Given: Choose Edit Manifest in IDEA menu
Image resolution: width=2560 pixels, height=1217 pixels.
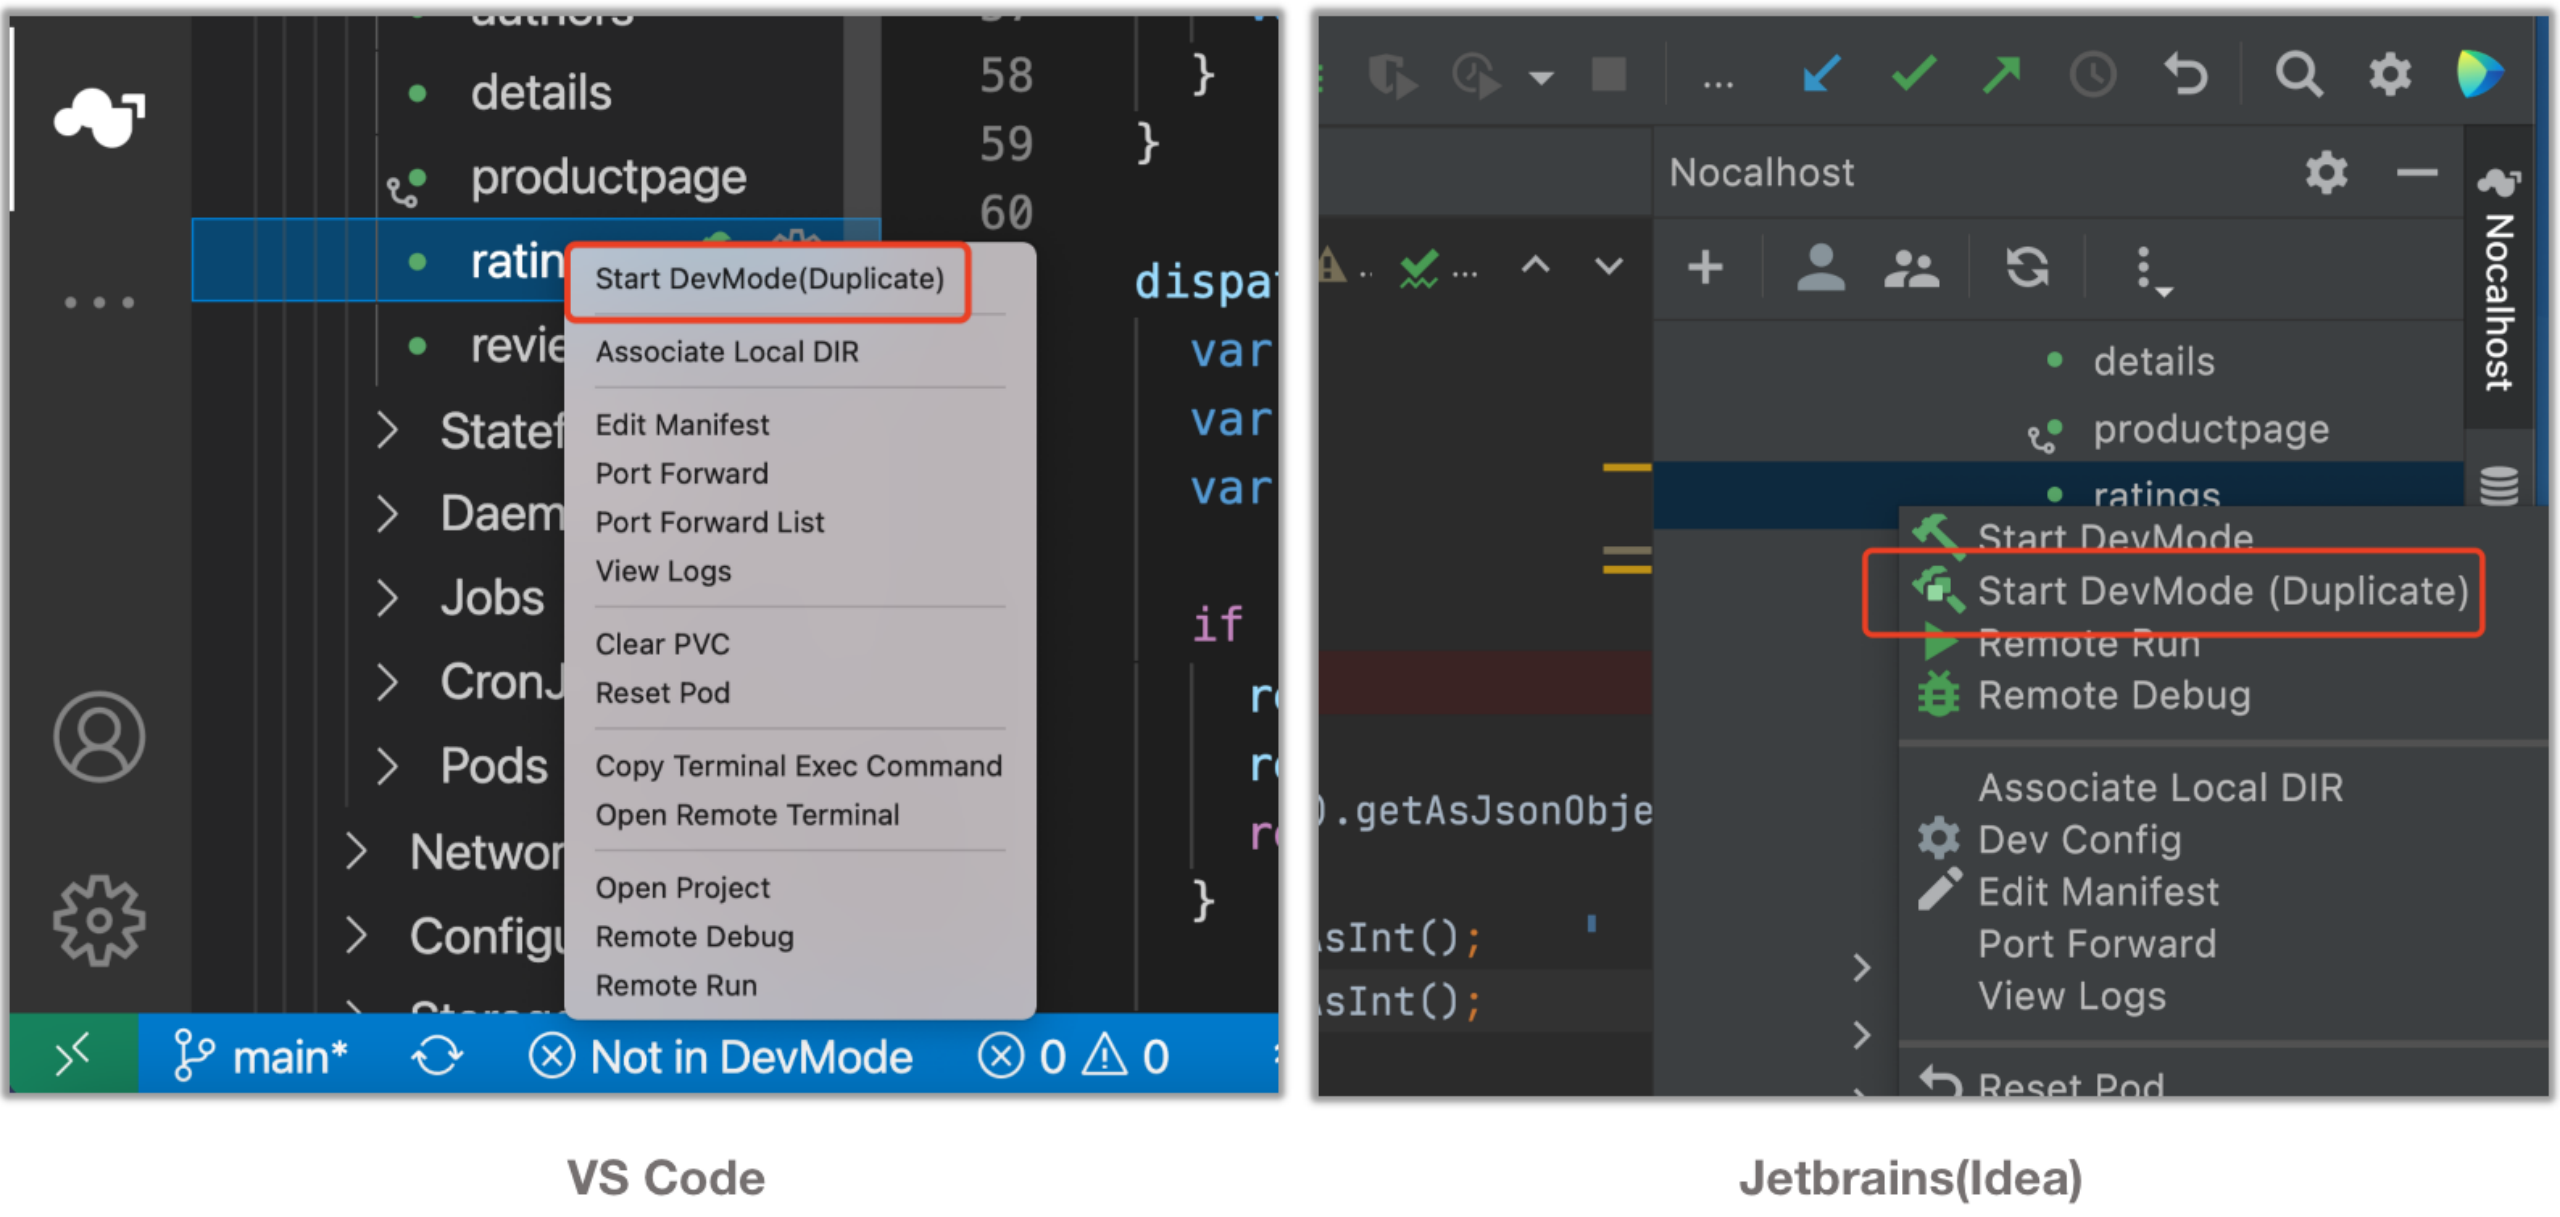Looking at the screenshot, I should (2097, 892).
